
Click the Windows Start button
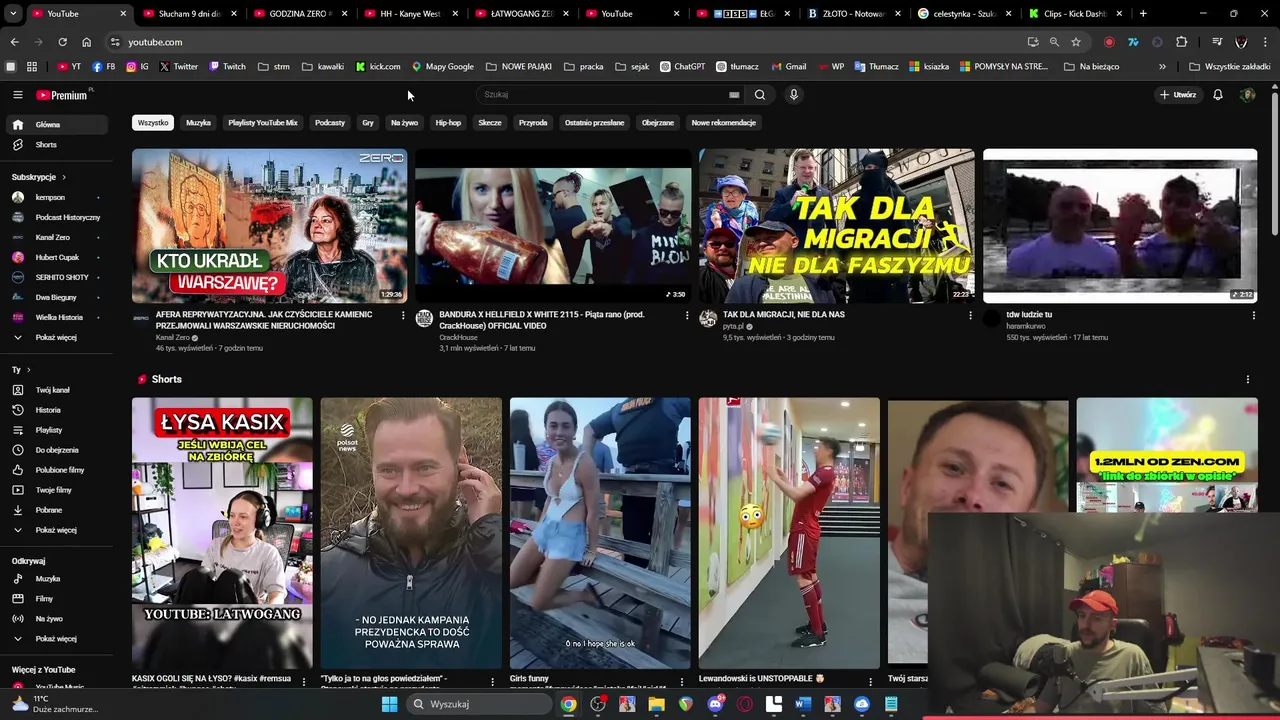pos(389,704)
